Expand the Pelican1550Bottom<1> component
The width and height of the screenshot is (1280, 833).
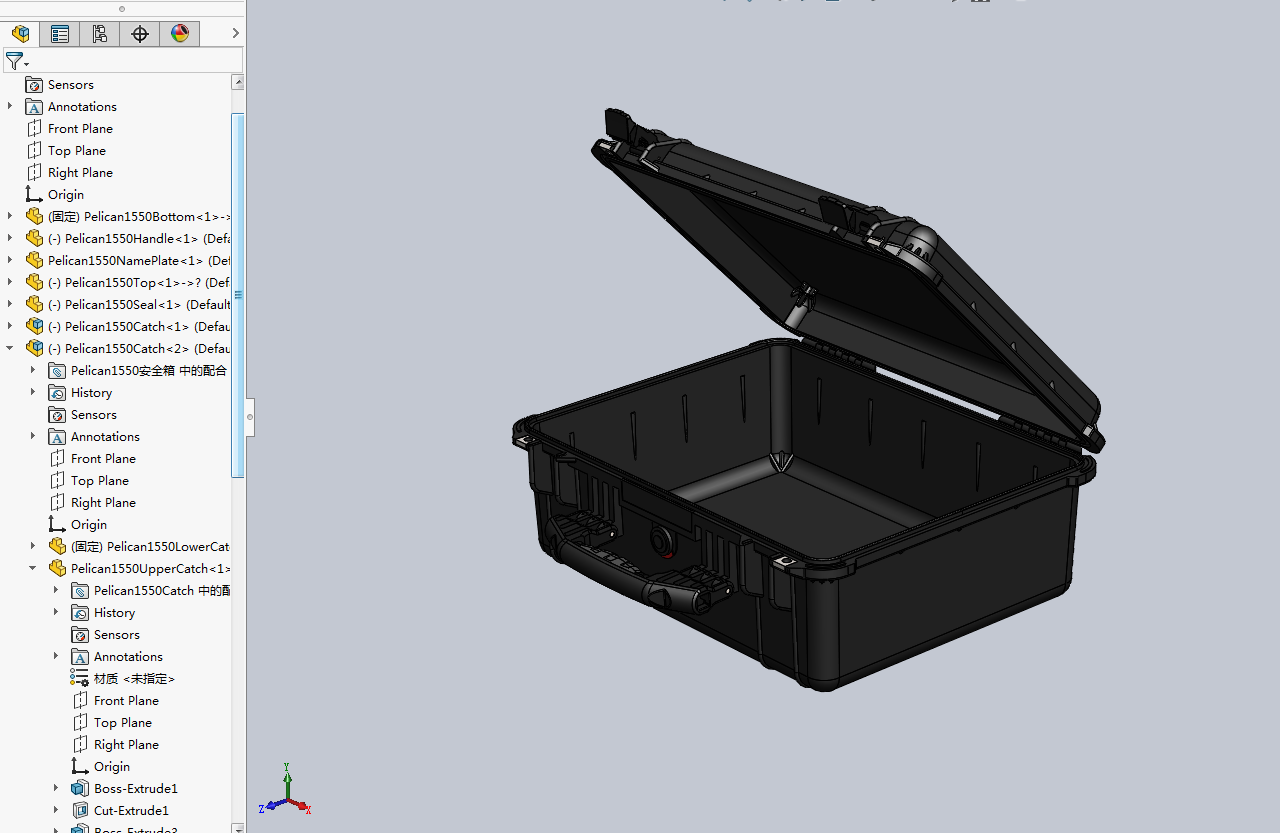(x=10, y=217)
